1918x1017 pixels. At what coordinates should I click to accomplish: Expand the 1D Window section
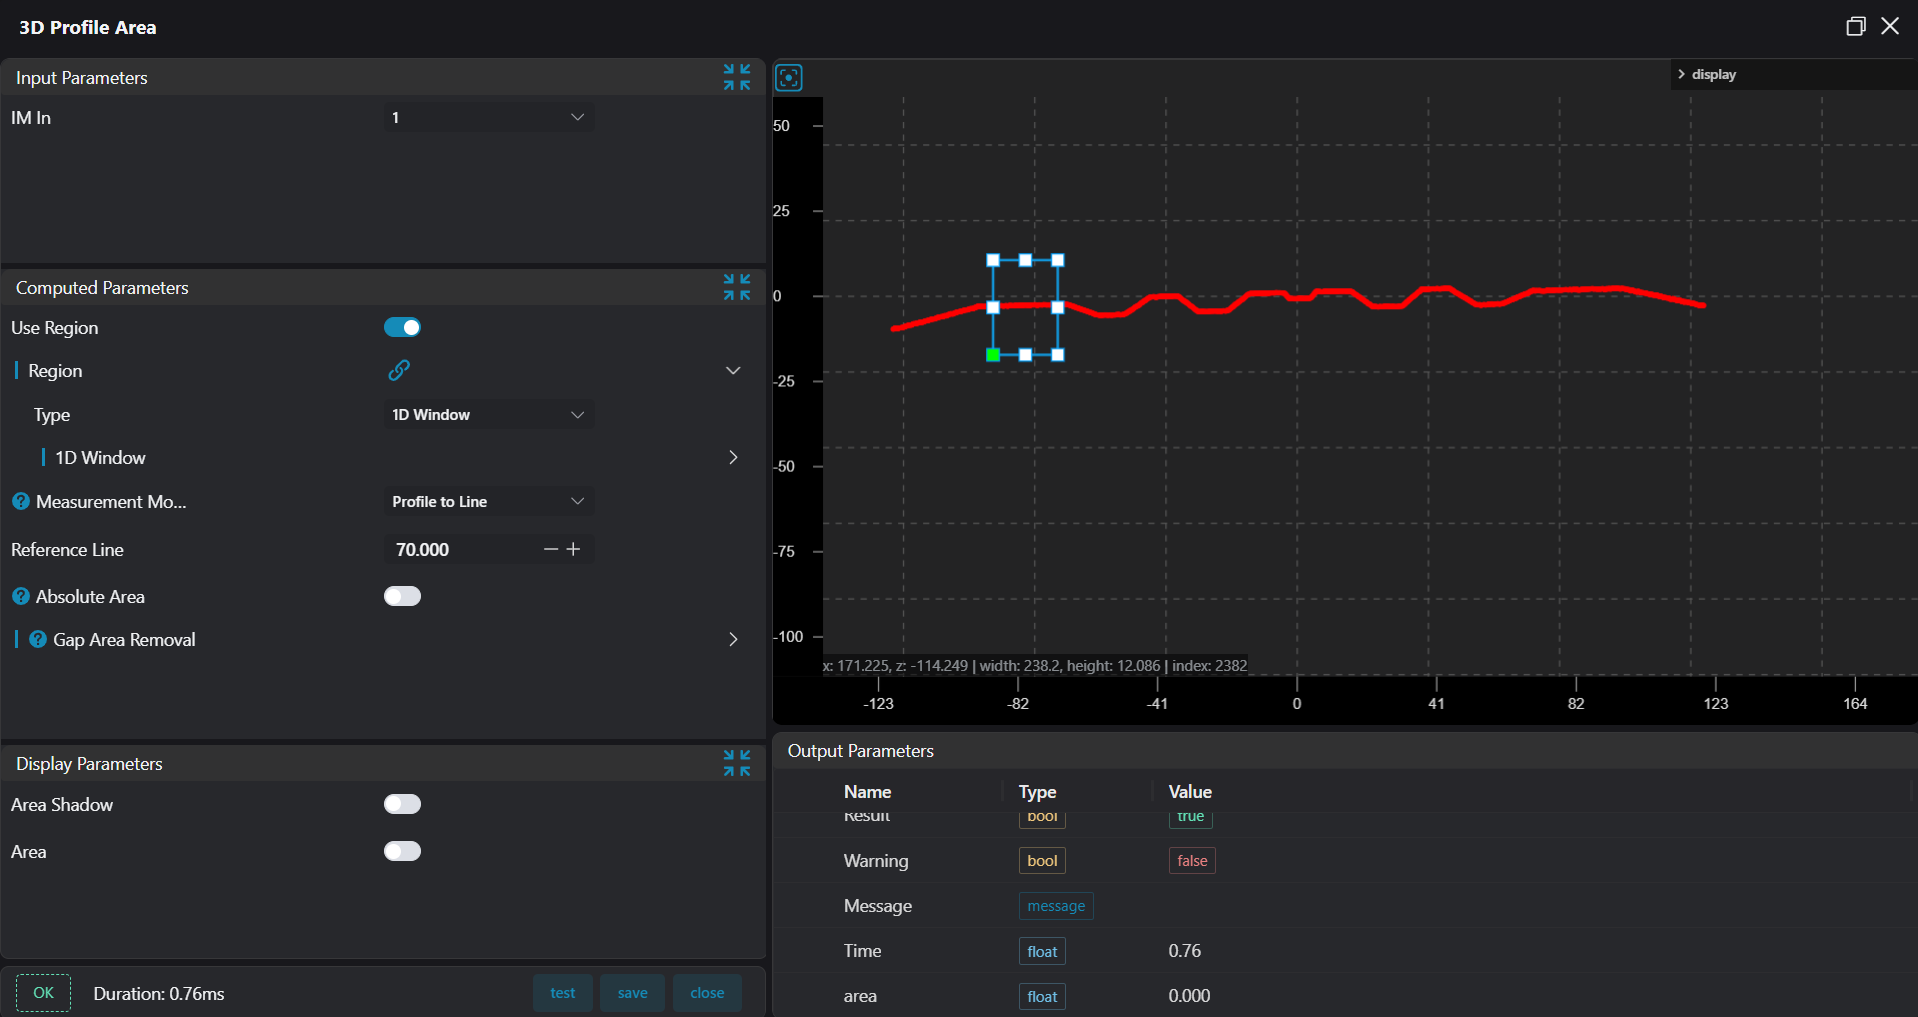733,457
